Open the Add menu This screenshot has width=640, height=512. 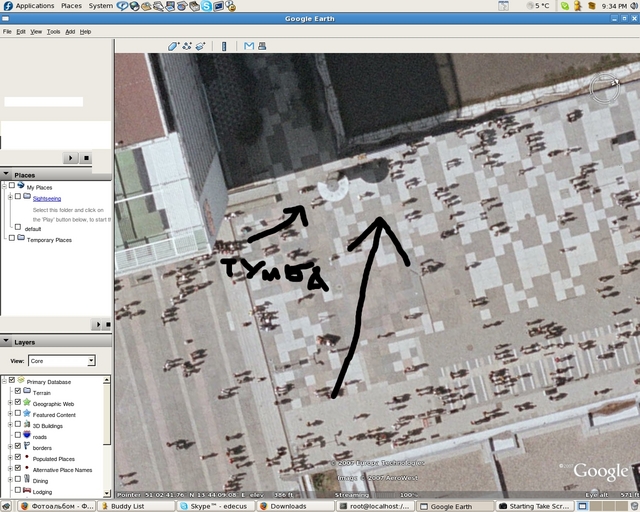[x=70, y=32]
